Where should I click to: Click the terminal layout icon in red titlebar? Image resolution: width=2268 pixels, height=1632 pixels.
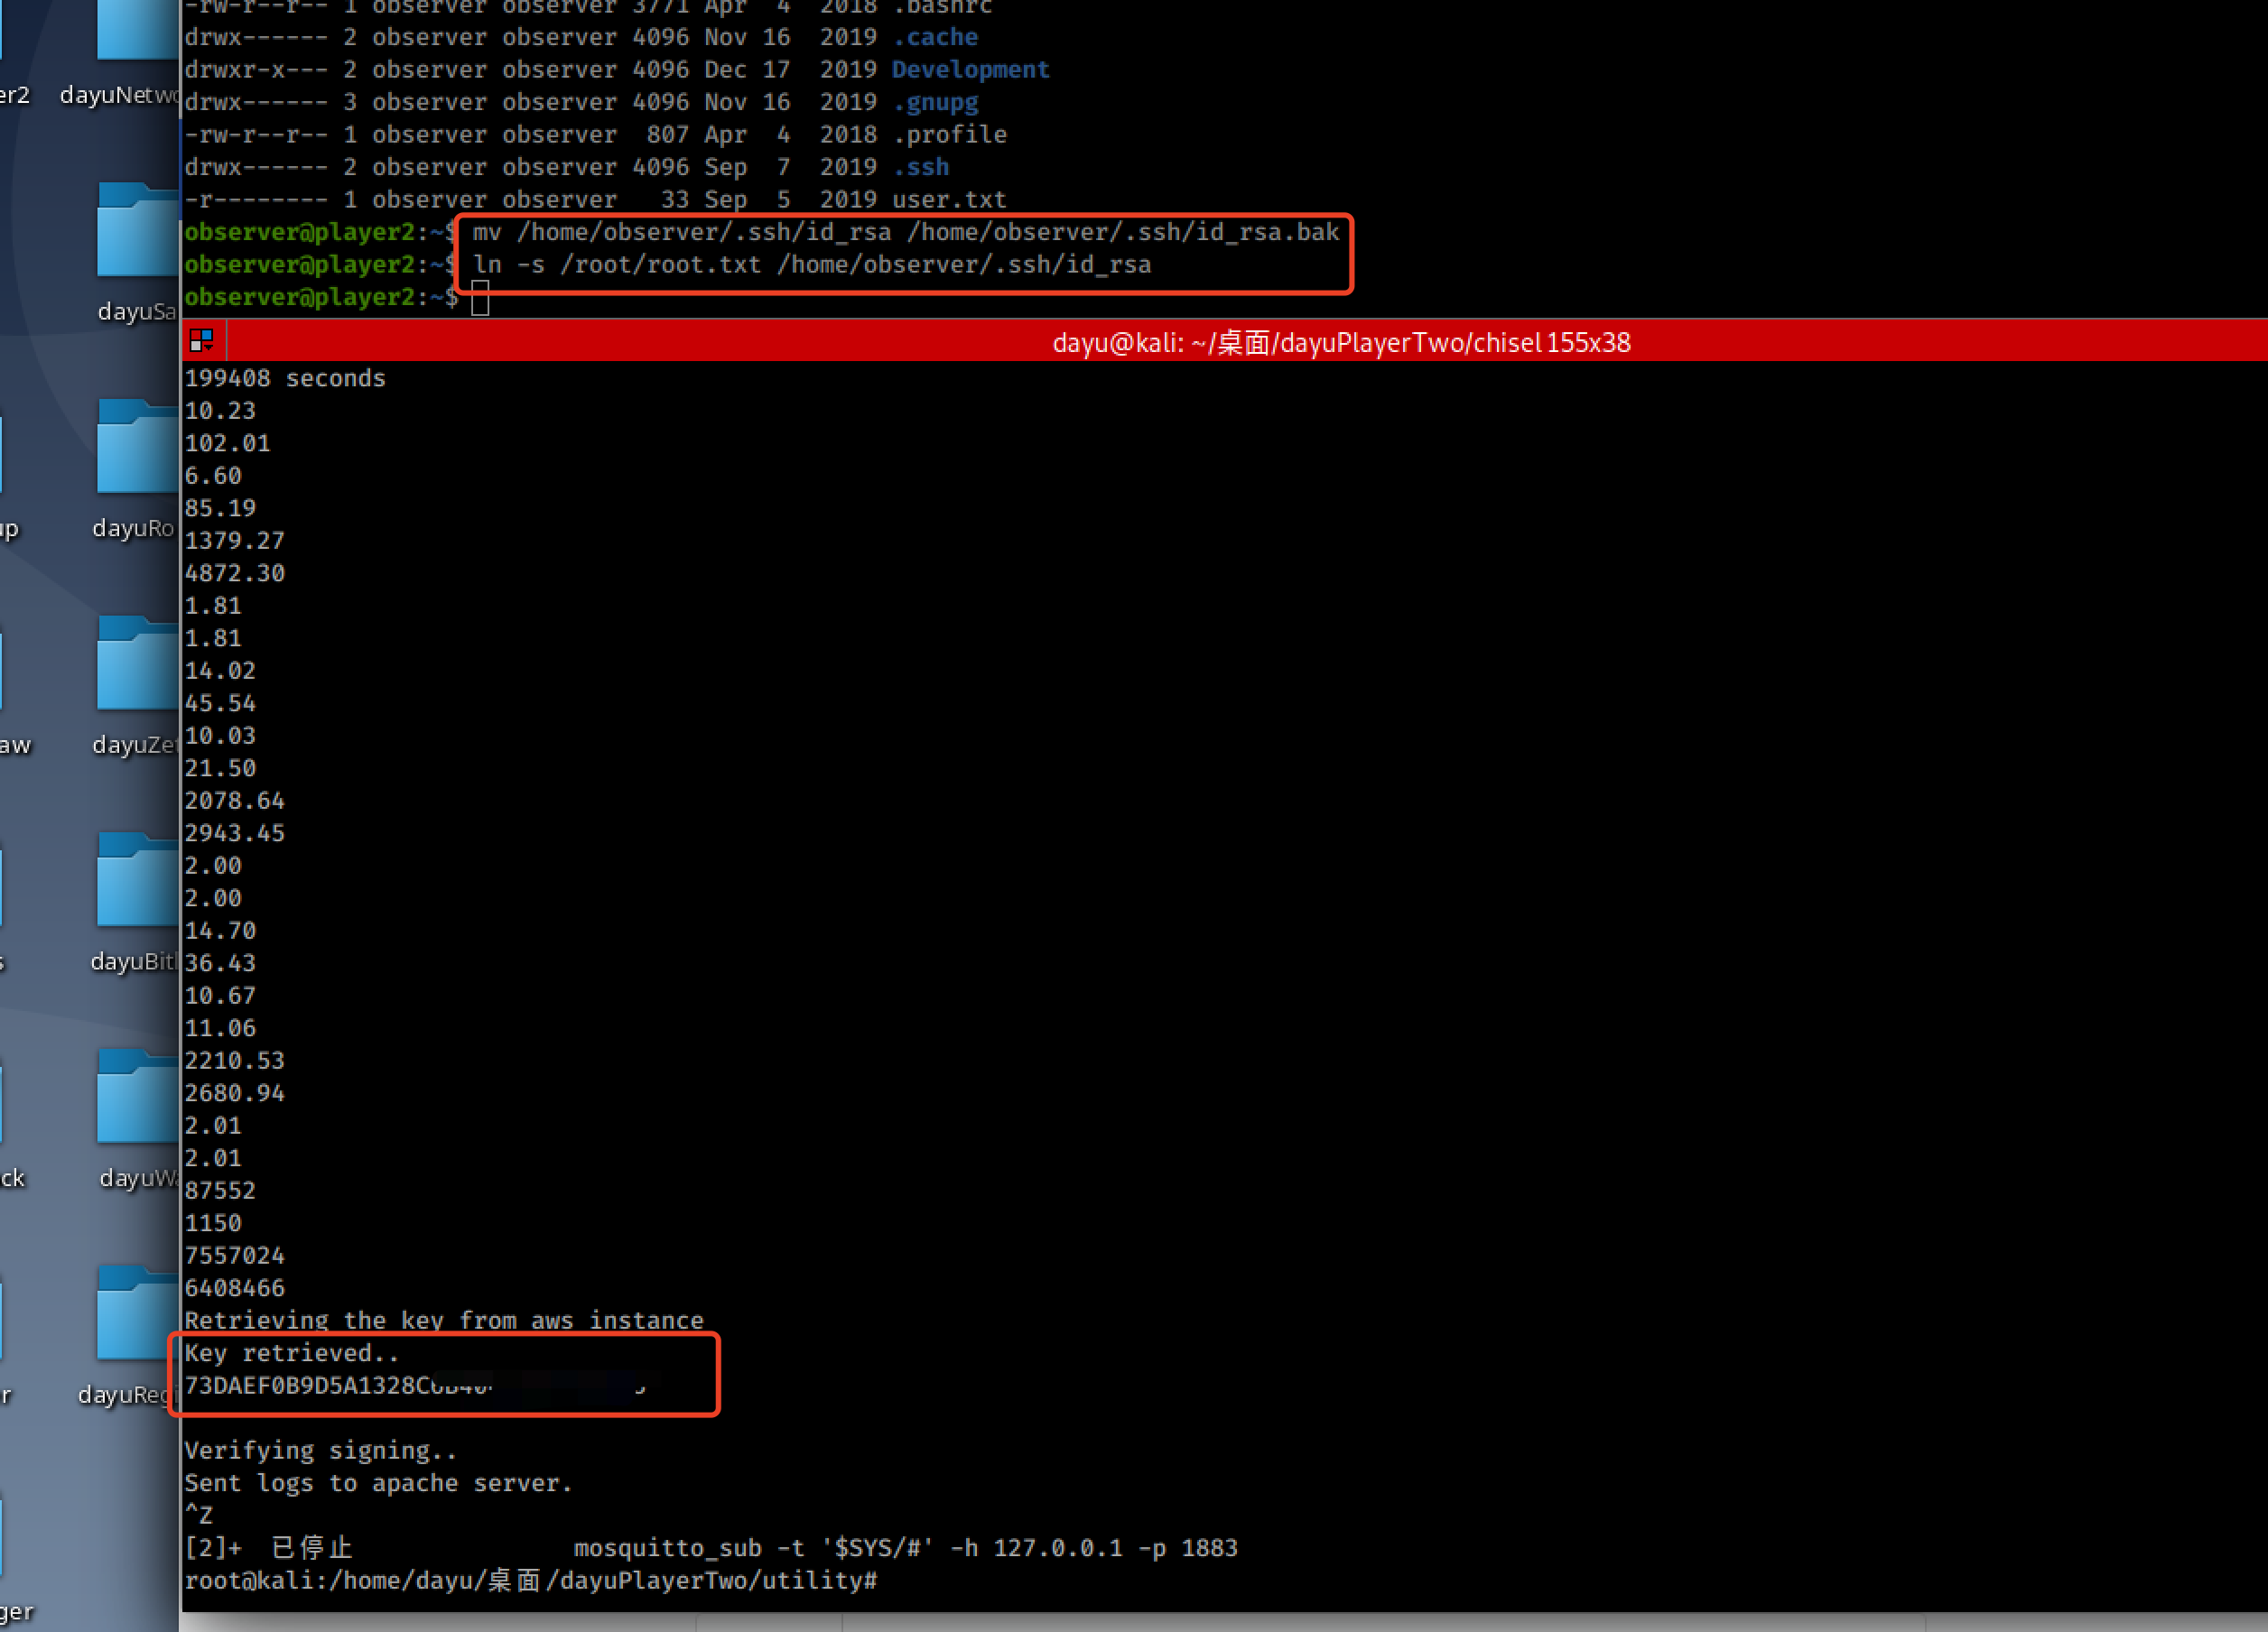[201, 341]
